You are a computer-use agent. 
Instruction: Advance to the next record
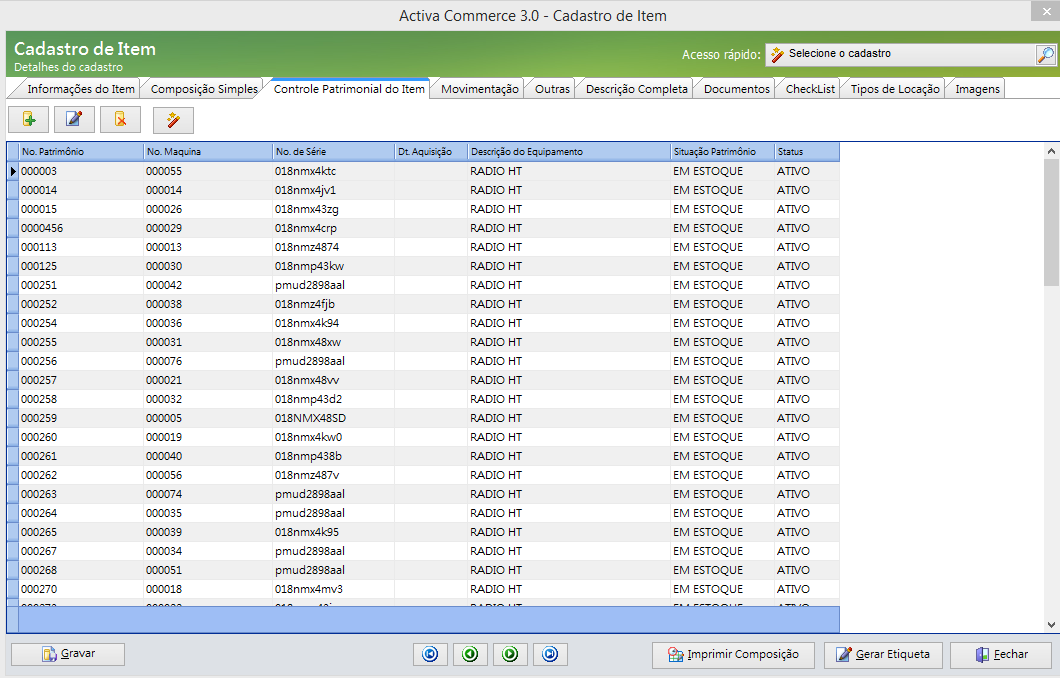point(510,654)
